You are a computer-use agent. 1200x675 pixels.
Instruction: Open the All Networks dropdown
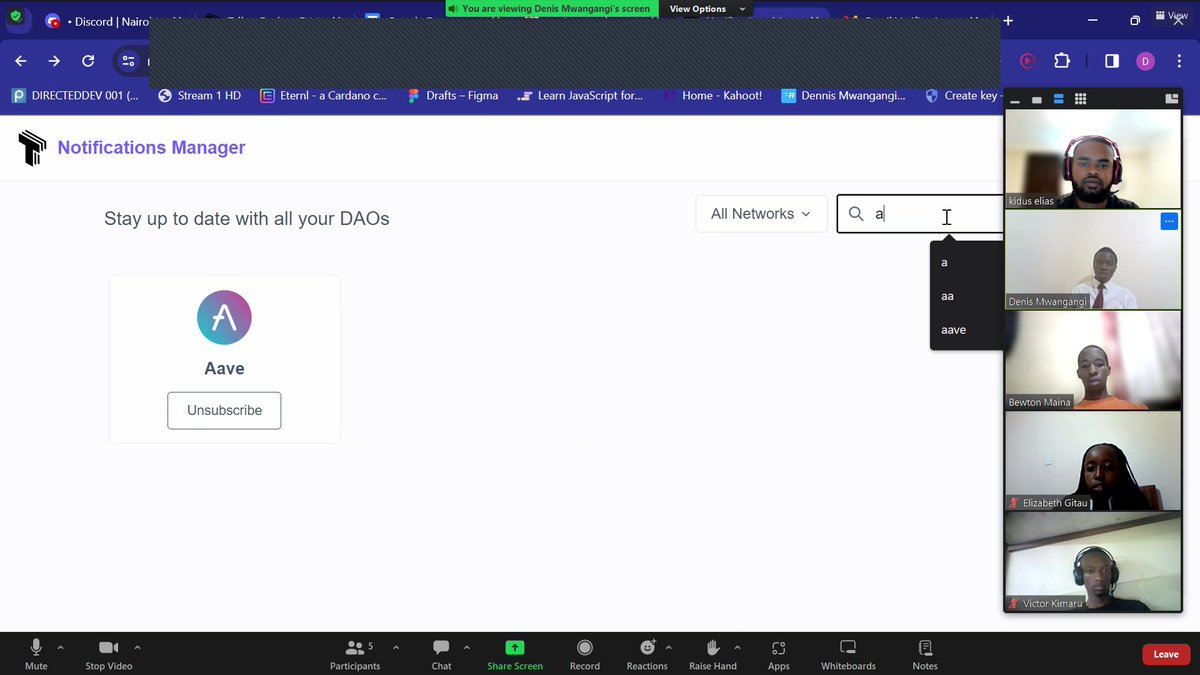tap(761, 213)
